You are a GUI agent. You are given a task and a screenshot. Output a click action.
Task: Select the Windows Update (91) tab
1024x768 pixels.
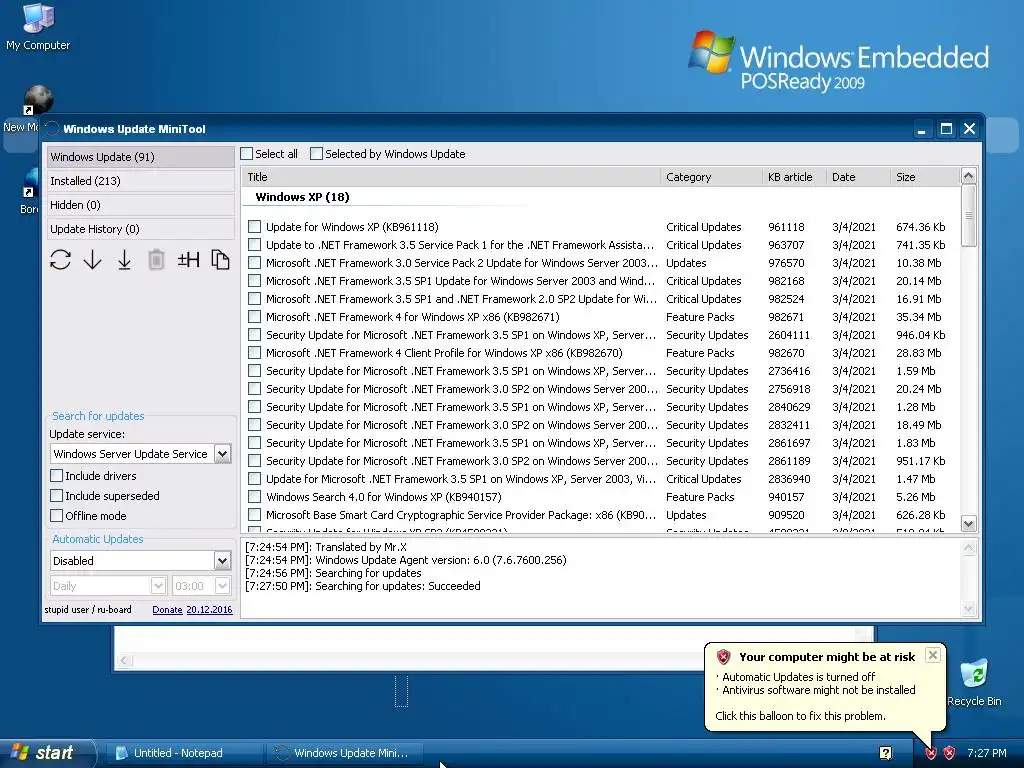click(140, 157)
